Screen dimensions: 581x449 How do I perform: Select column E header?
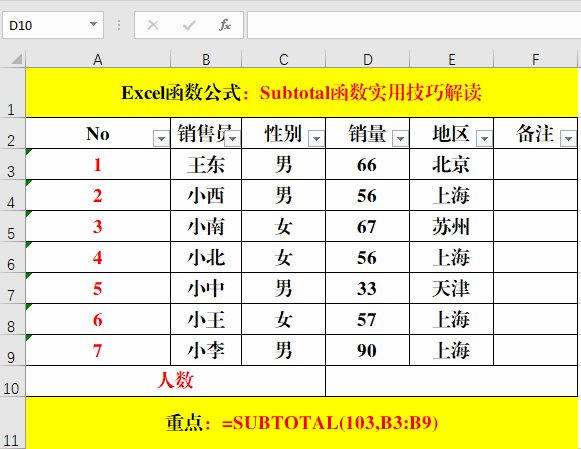pos(452,59)
